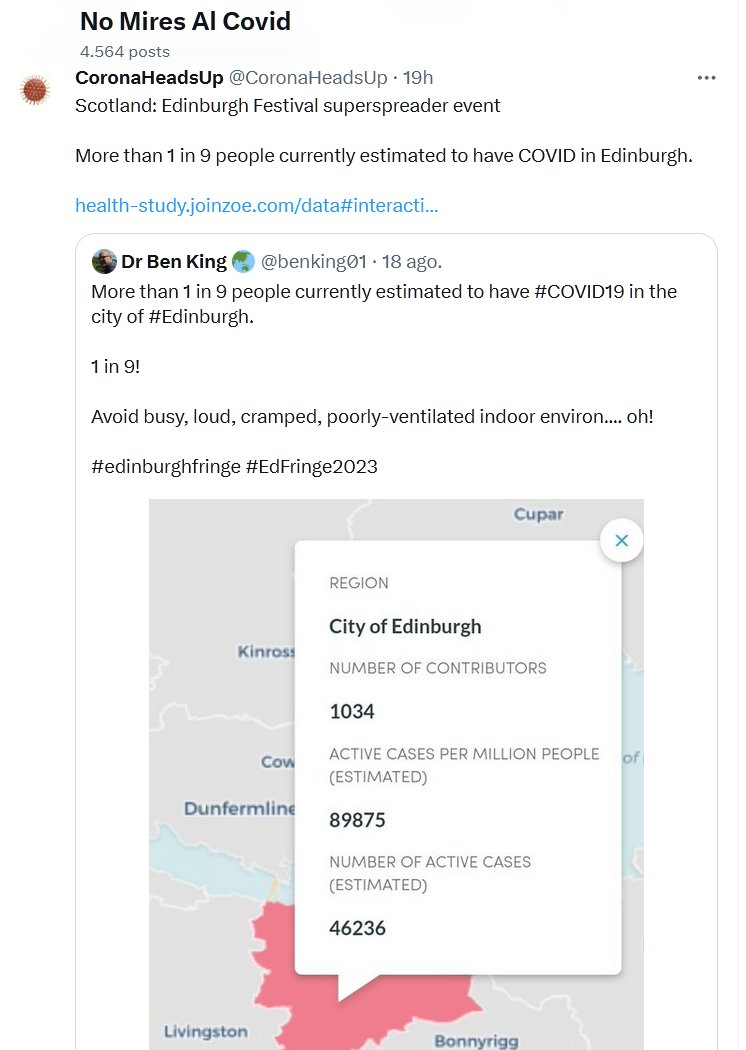The height and width of the screenshot is (1050, 746).
Task: Open the CoronaHeadsUp display name profile
Action: (x=149, y=78)
